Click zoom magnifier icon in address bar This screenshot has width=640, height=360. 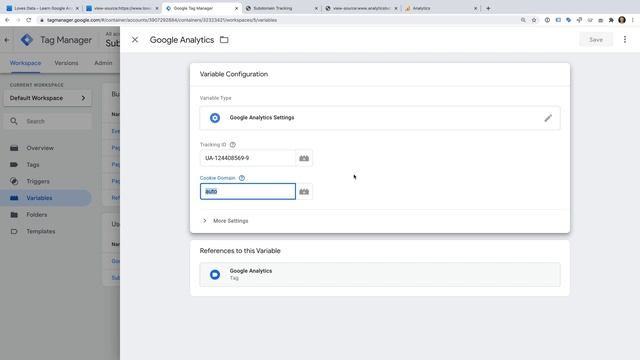pos(523,20)
